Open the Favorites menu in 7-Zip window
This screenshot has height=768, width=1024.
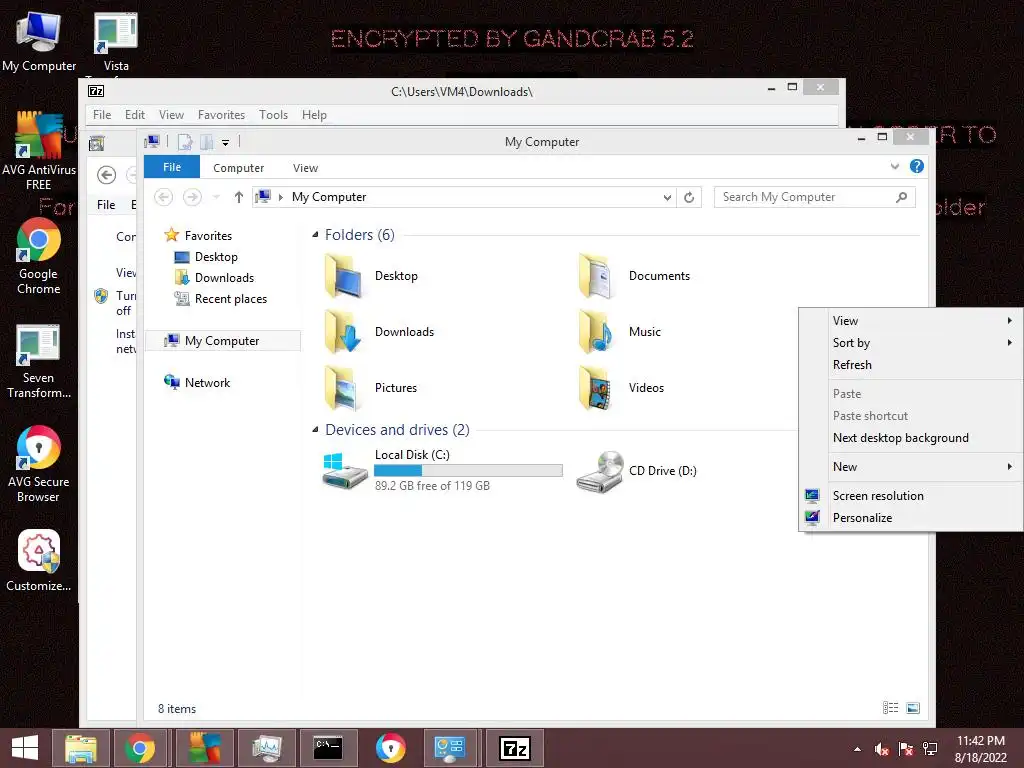[x=221, y=115]
